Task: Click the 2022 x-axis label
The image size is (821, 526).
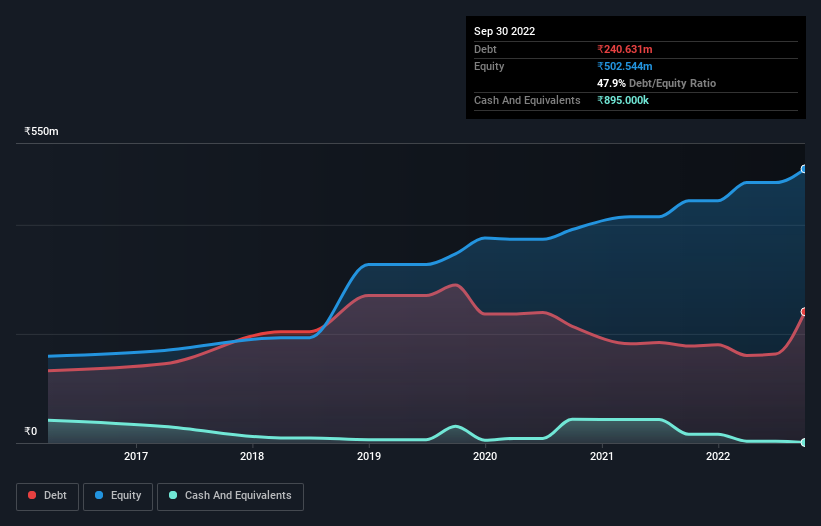Action: (x=718, y=456)
